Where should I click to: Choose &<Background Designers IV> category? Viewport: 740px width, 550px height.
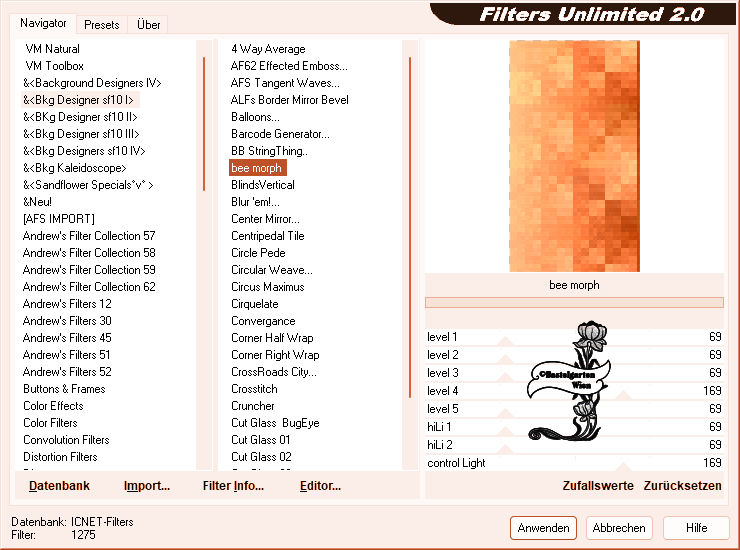point(92,83)
